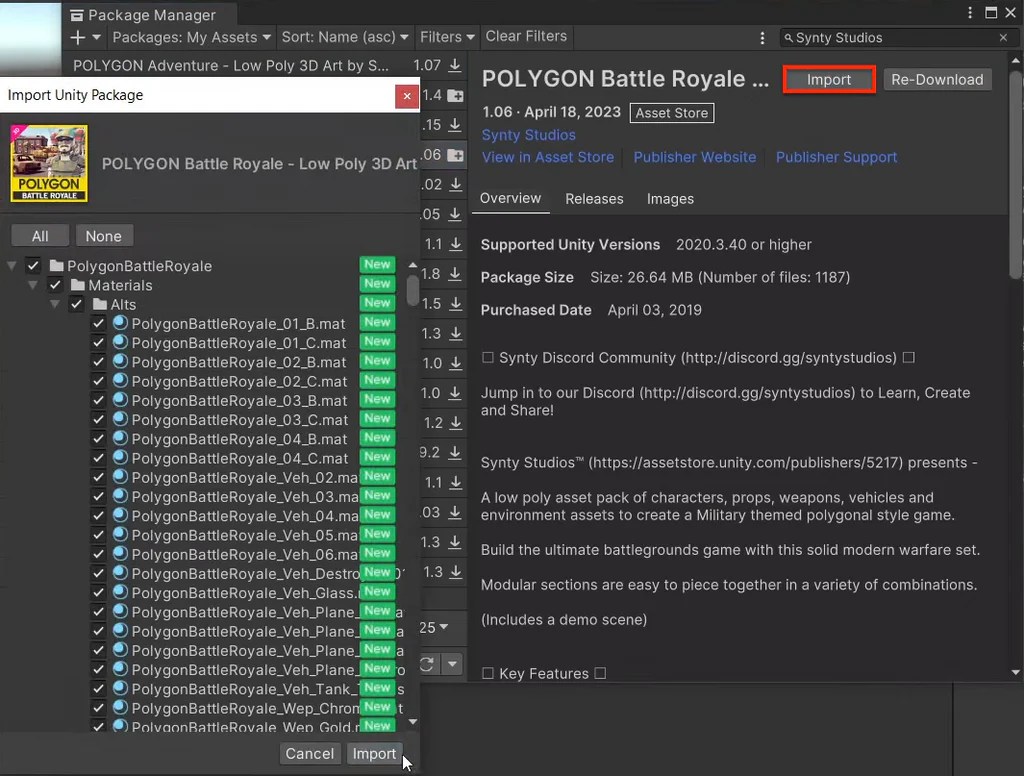The image size is (1024, 776).
Task: Open the Packages: My Assets dropdown
Action: [190, 37]
